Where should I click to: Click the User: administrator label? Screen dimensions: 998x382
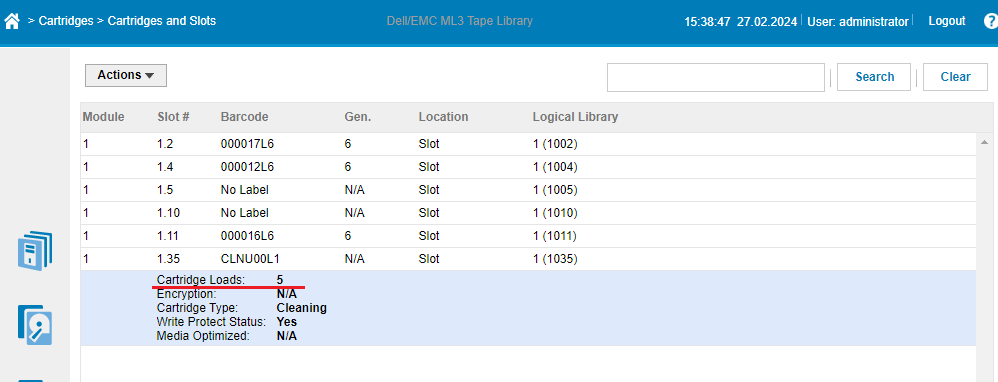pos(858,22)
